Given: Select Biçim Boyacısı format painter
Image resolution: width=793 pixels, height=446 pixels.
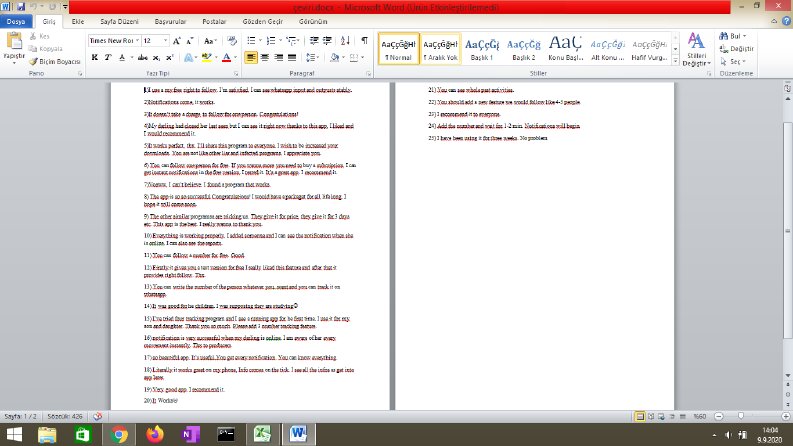Looking at the screenshot, I should coord(55,61).
